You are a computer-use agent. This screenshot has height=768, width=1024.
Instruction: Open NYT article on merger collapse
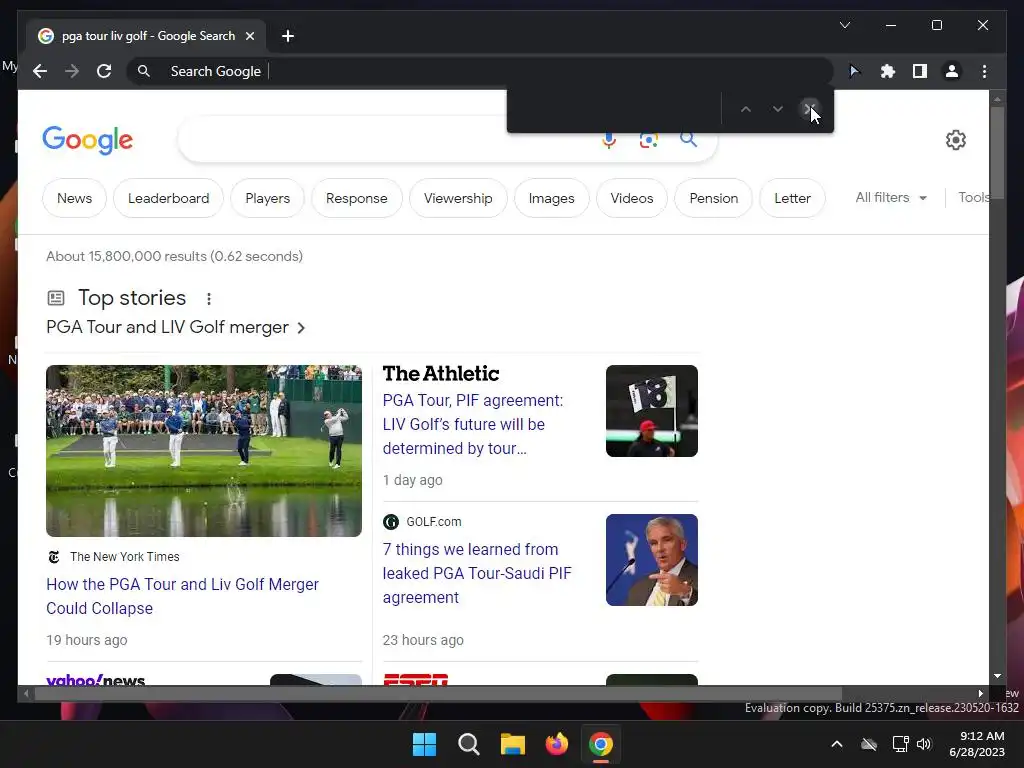tap(182, 596)
